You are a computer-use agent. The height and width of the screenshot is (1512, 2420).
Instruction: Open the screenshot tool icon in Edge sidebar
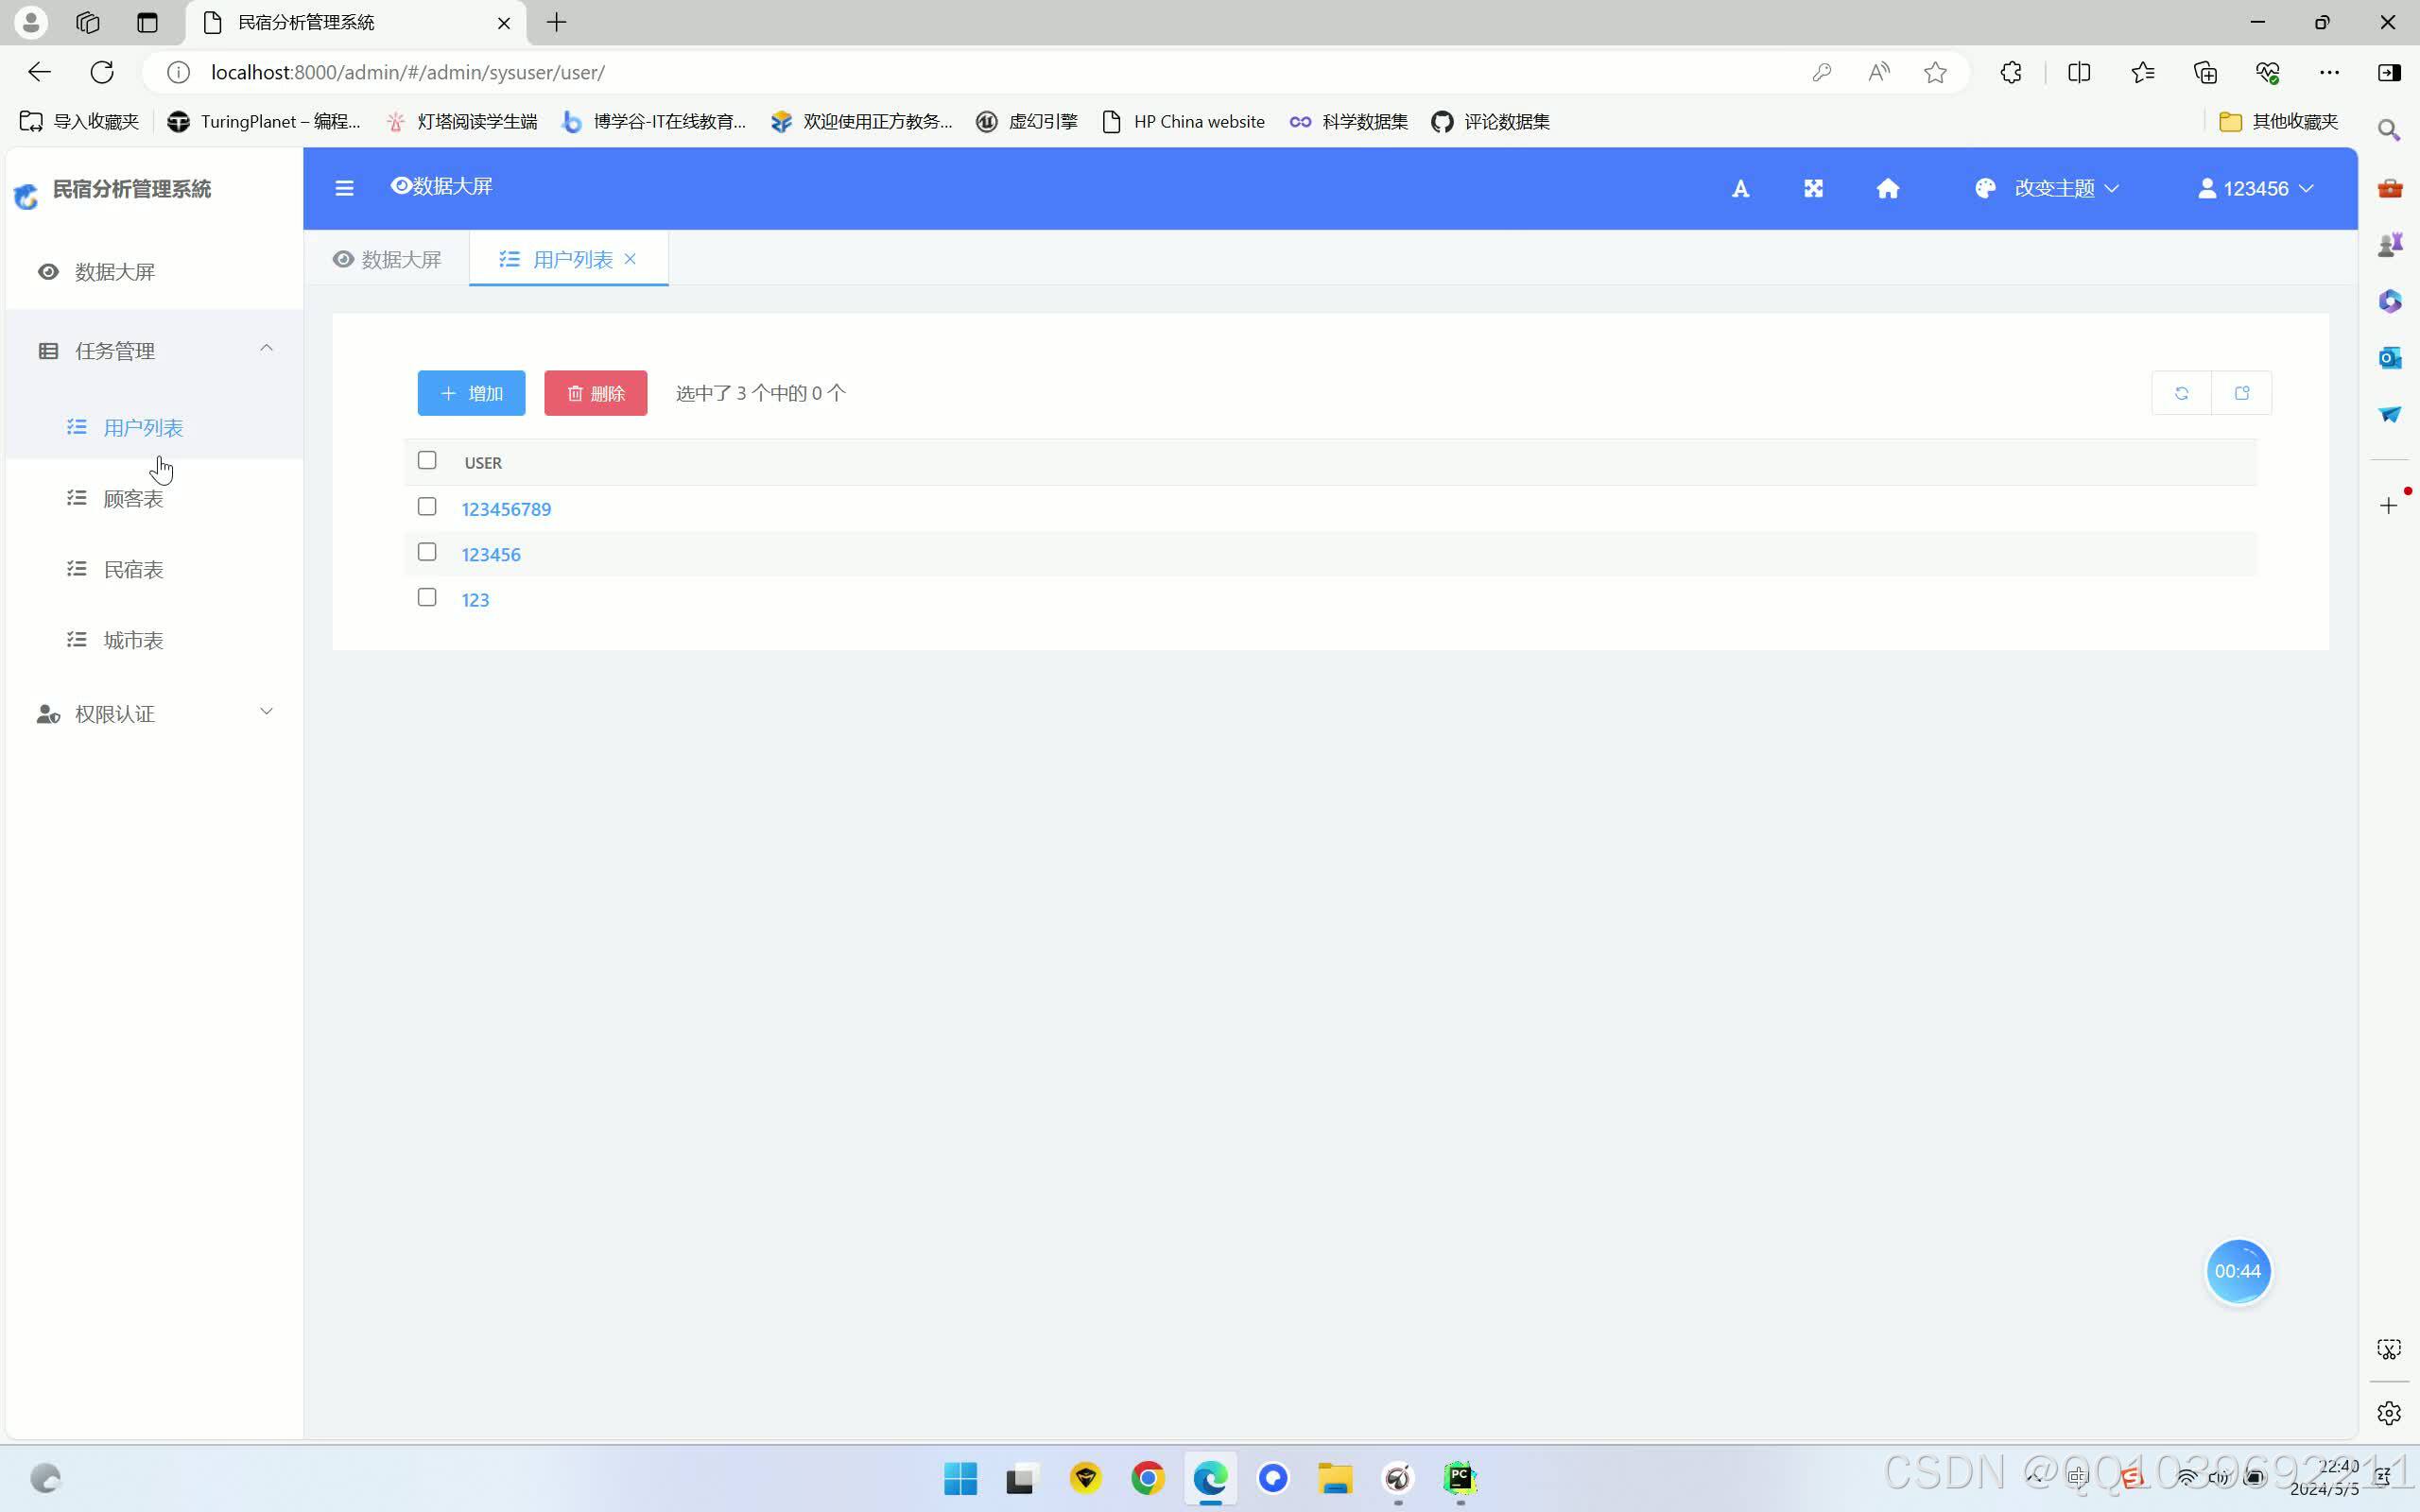pos(2389,1350)
